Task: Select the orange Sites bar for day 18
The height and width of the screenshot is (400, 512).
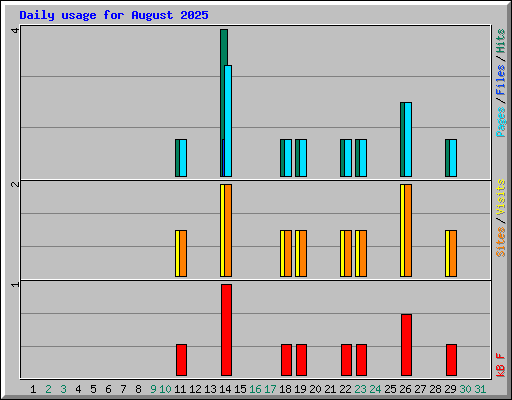Action: (288, 253)
